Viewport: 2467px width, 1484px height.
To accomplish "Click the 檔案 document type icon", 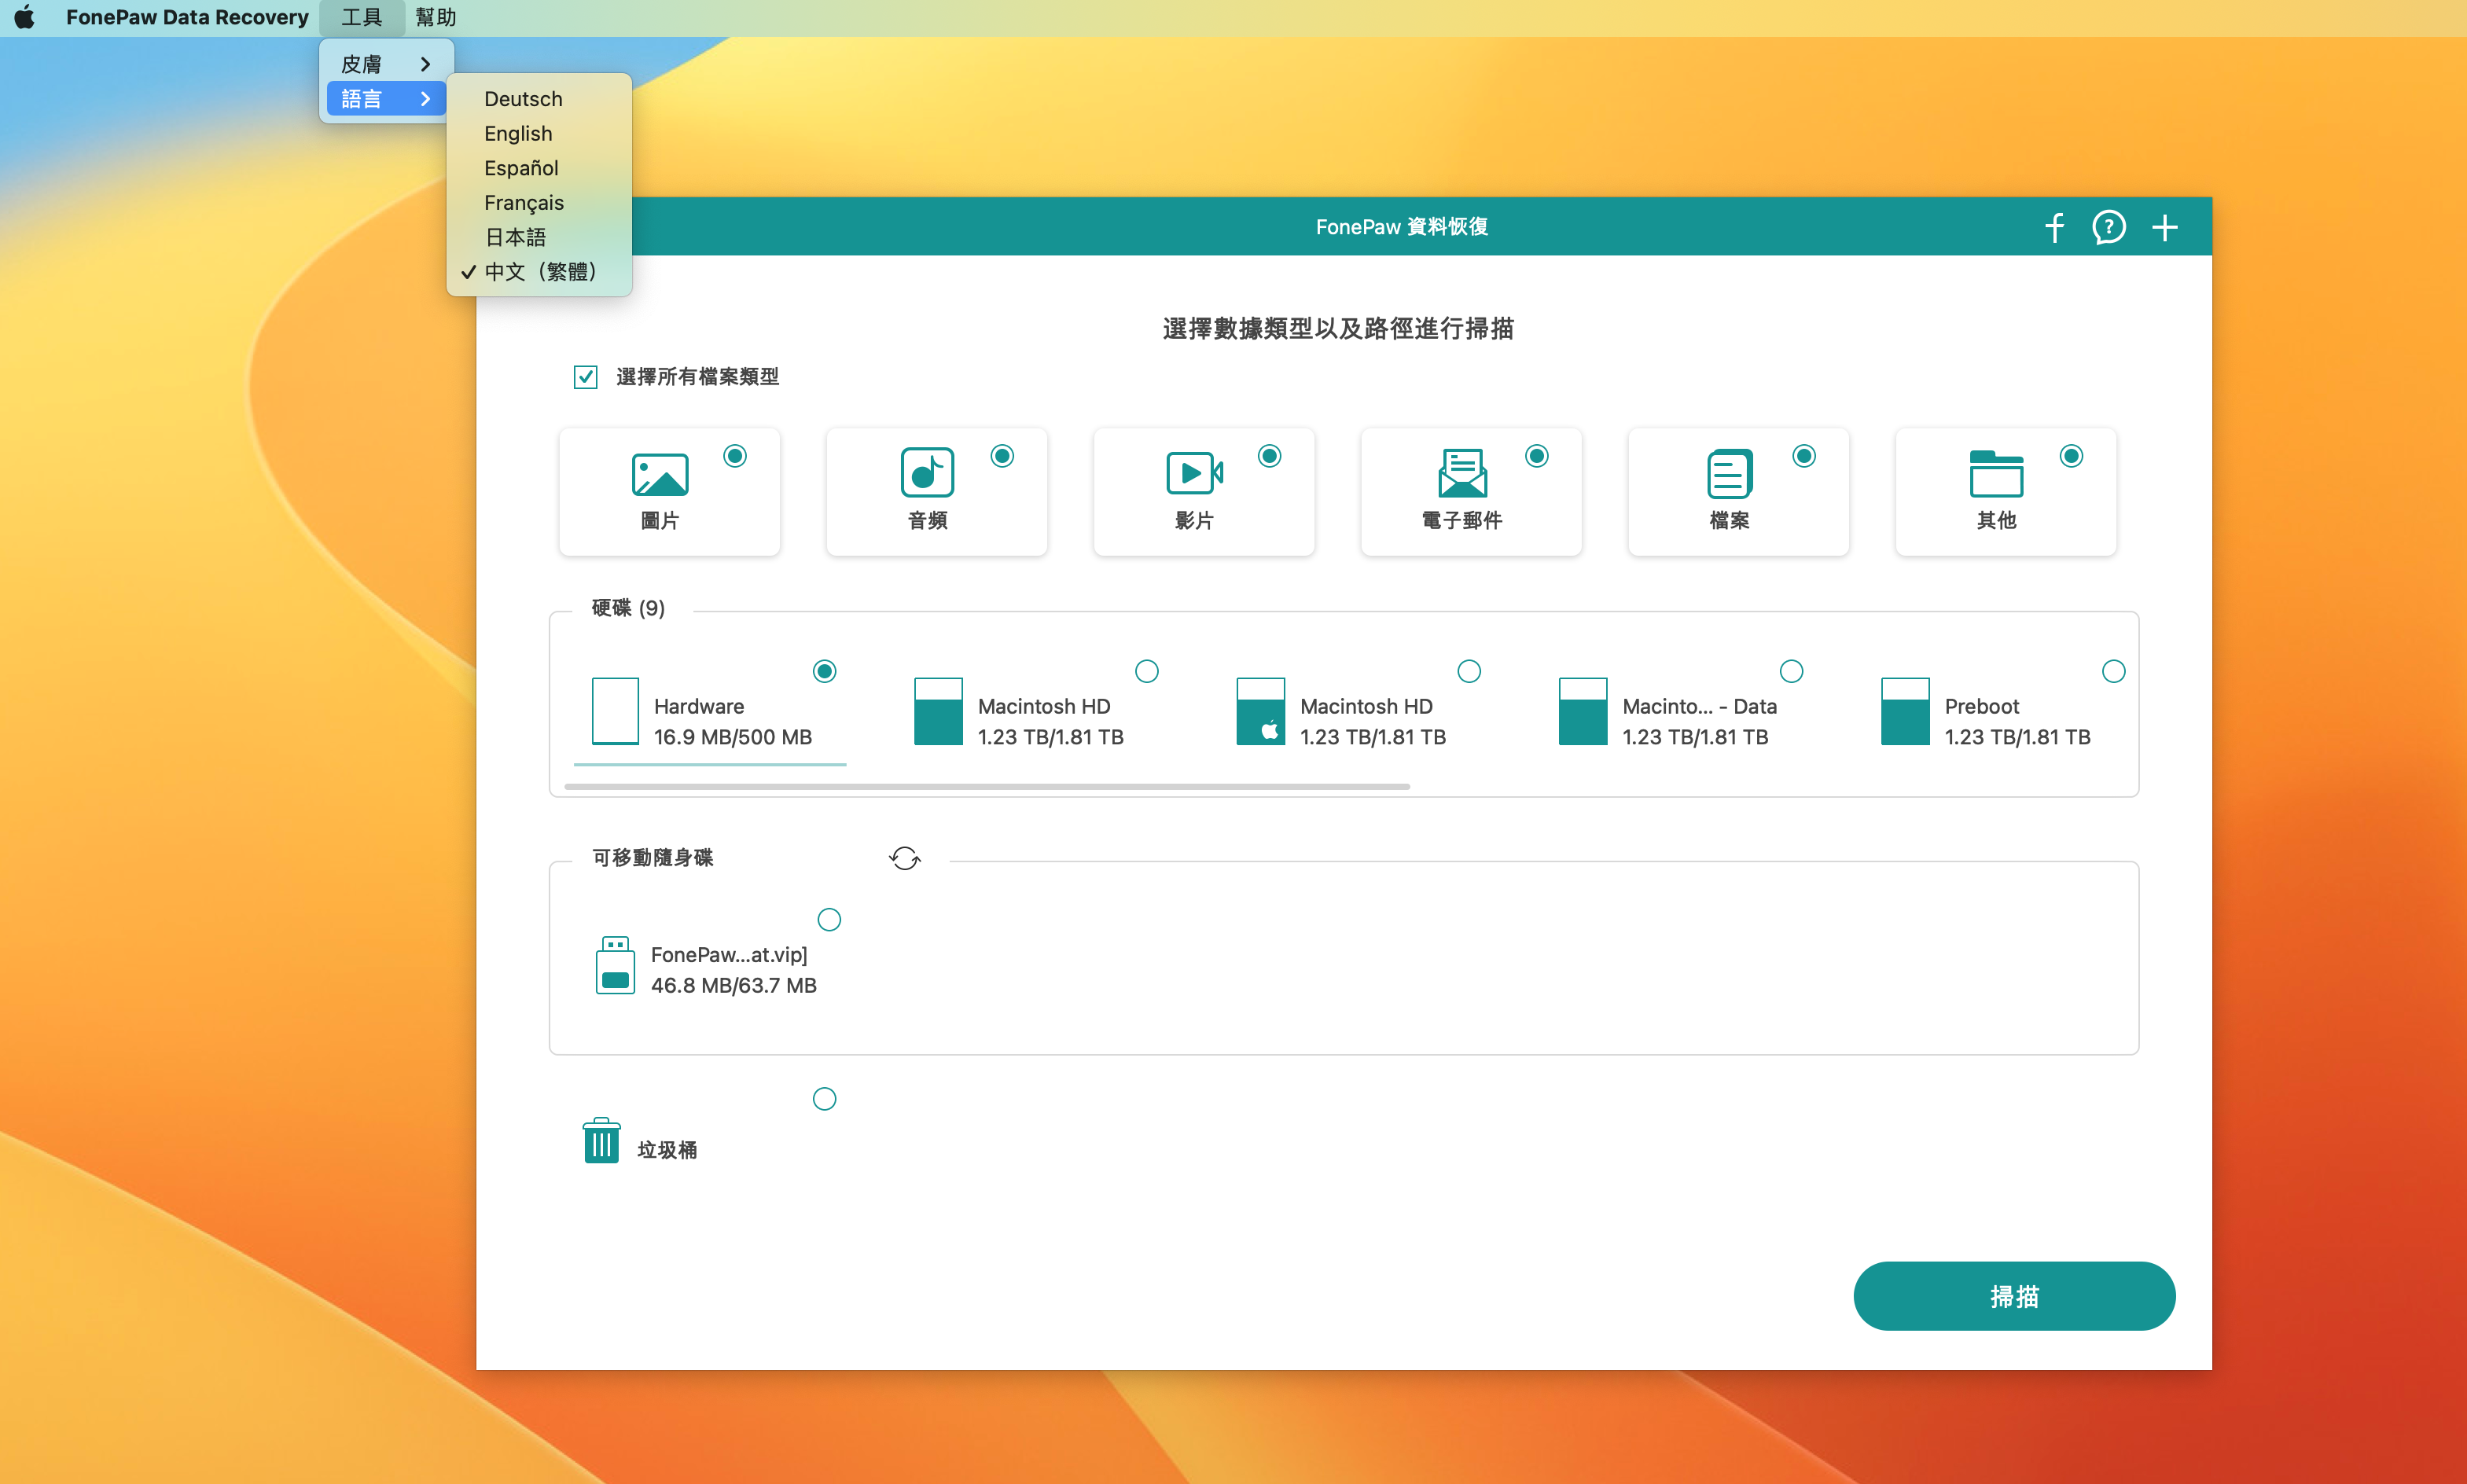I will [x=1729, y=474].
